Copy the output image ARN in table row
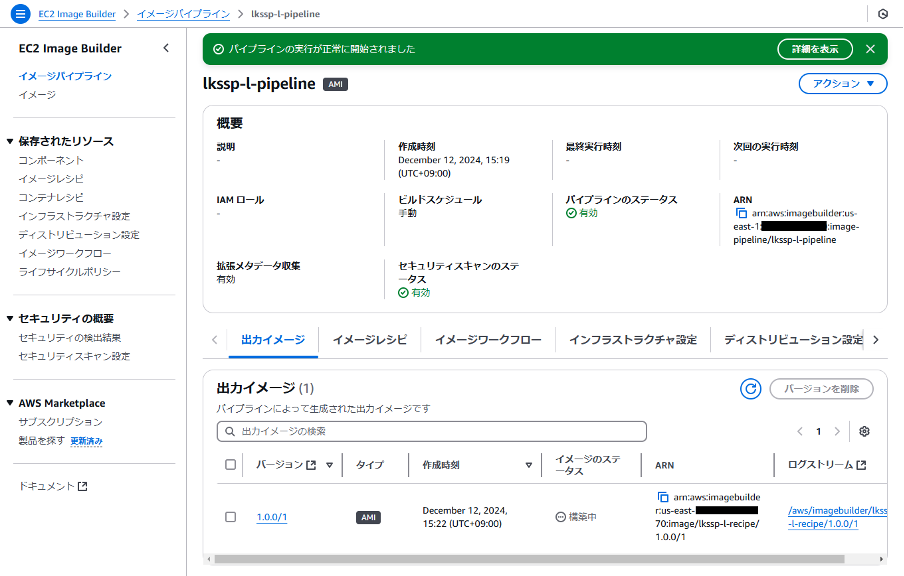904x576 pixels. pyautogui.click(x=663, y=497)
